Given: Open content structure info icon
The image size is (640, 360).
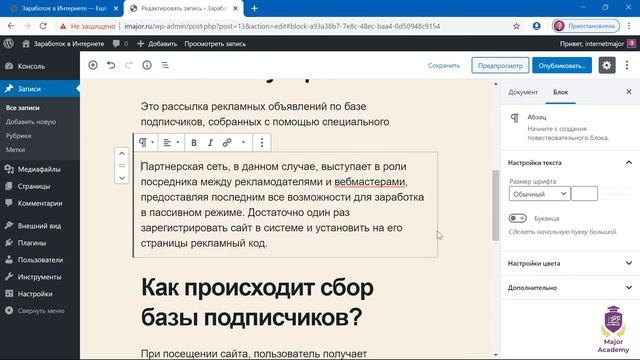Looking at the screenshot, I should pyautogui.click(x=147, y=65).
